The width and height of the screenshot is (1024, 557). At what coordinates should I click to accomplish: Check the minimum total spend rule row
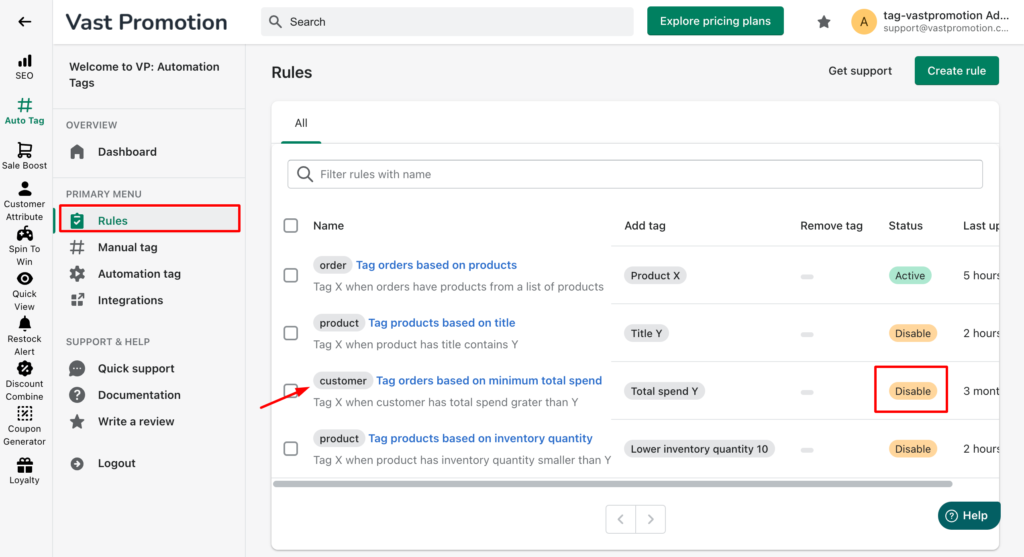pos(291,391)
